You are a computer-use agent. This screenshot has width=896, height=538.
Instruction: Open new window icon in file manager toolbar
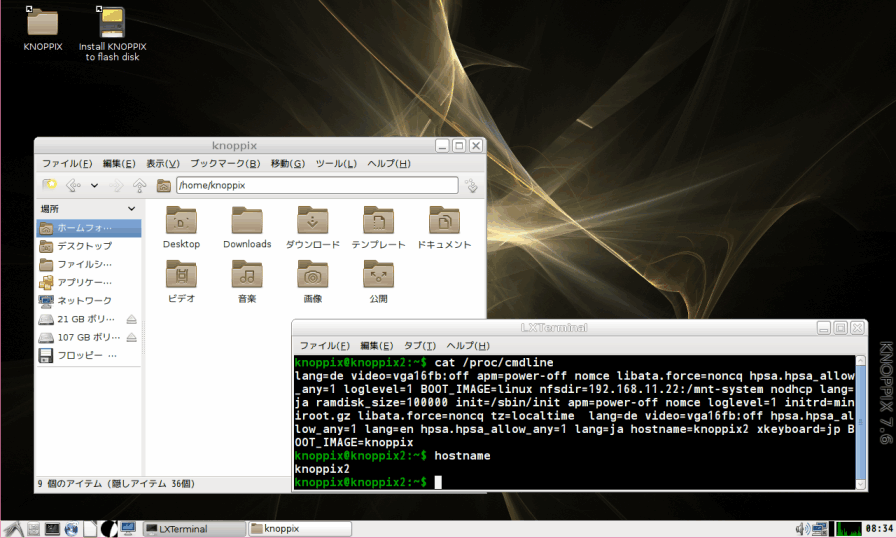pyautogui.click(x=50, y=185)
